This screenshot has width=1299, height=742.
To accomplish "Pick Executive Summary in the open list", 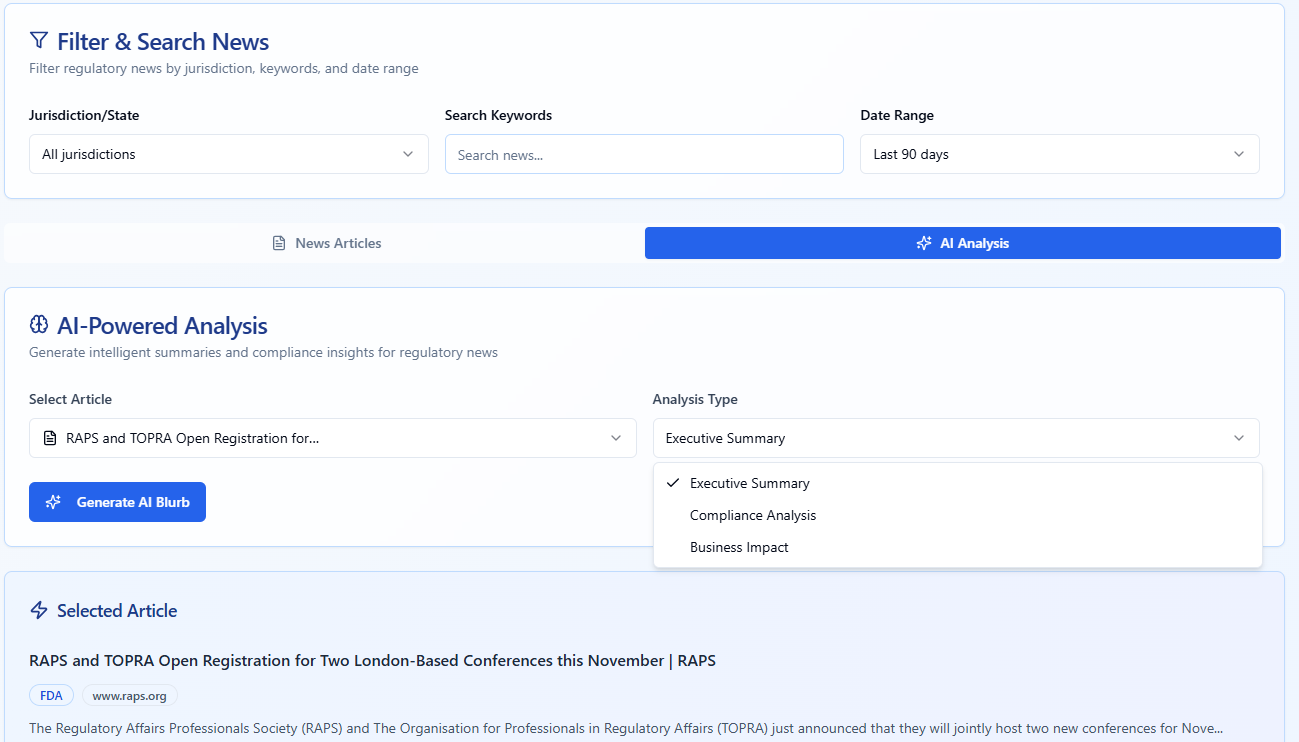I will [x=750, y=483].
